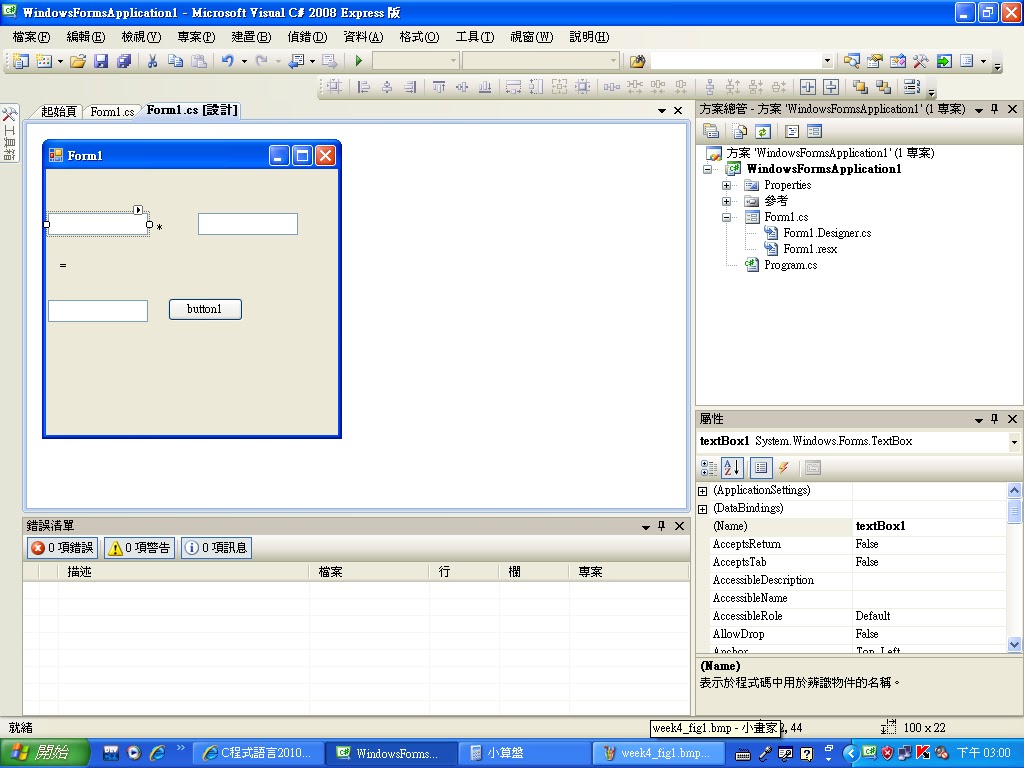Click the Copy toolbar icon

(175, 61)
